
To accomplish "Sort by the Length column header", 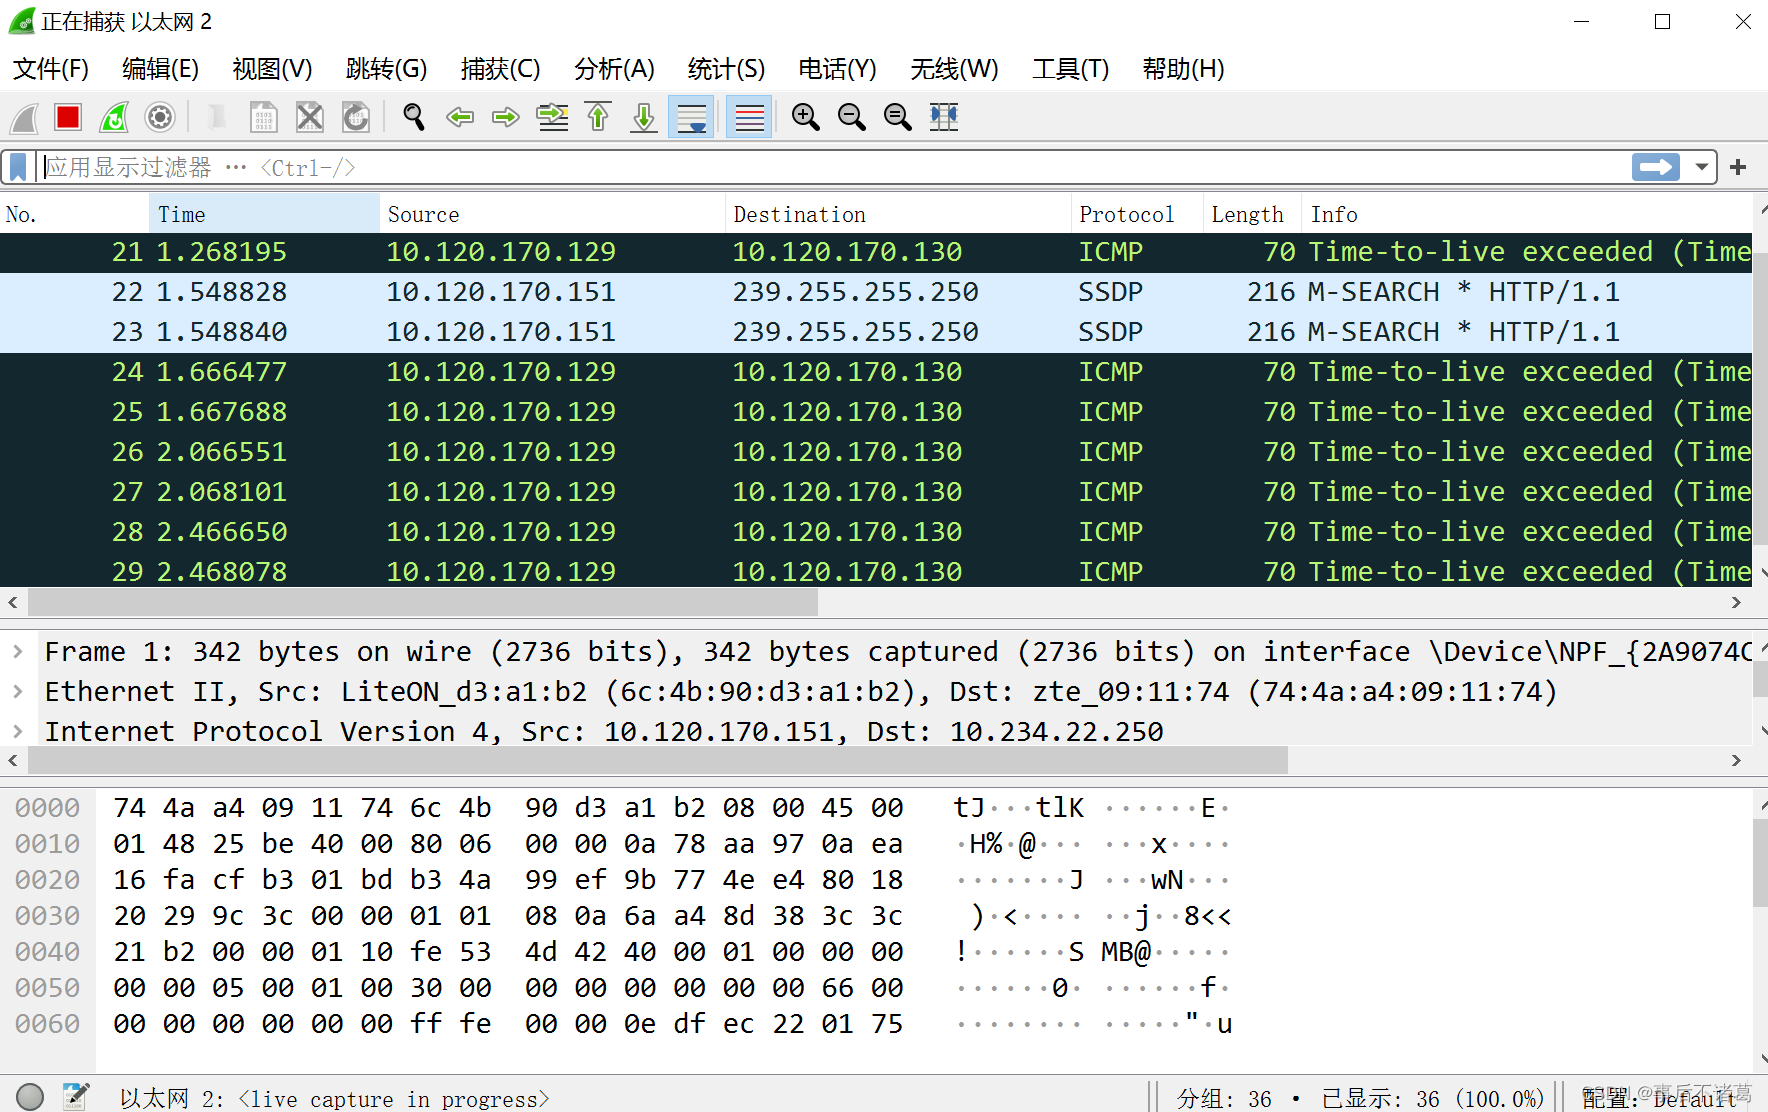I will click(x=1253, y=215).
